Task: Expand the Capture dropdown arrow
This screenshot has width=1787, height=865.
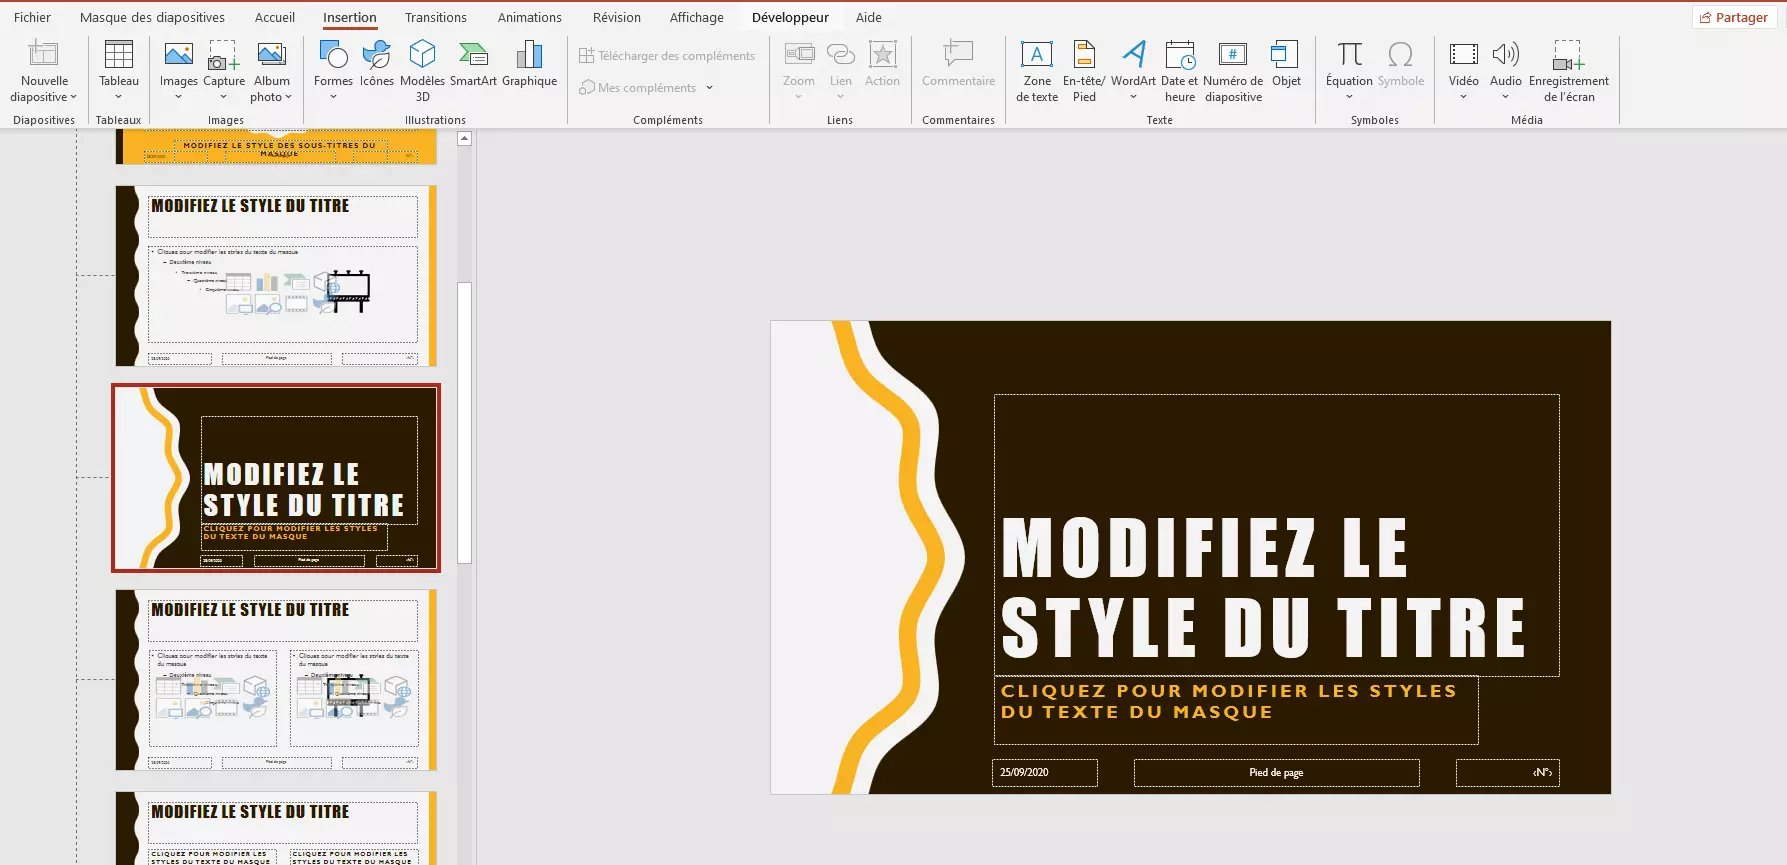Action: [x=223, y=97]
